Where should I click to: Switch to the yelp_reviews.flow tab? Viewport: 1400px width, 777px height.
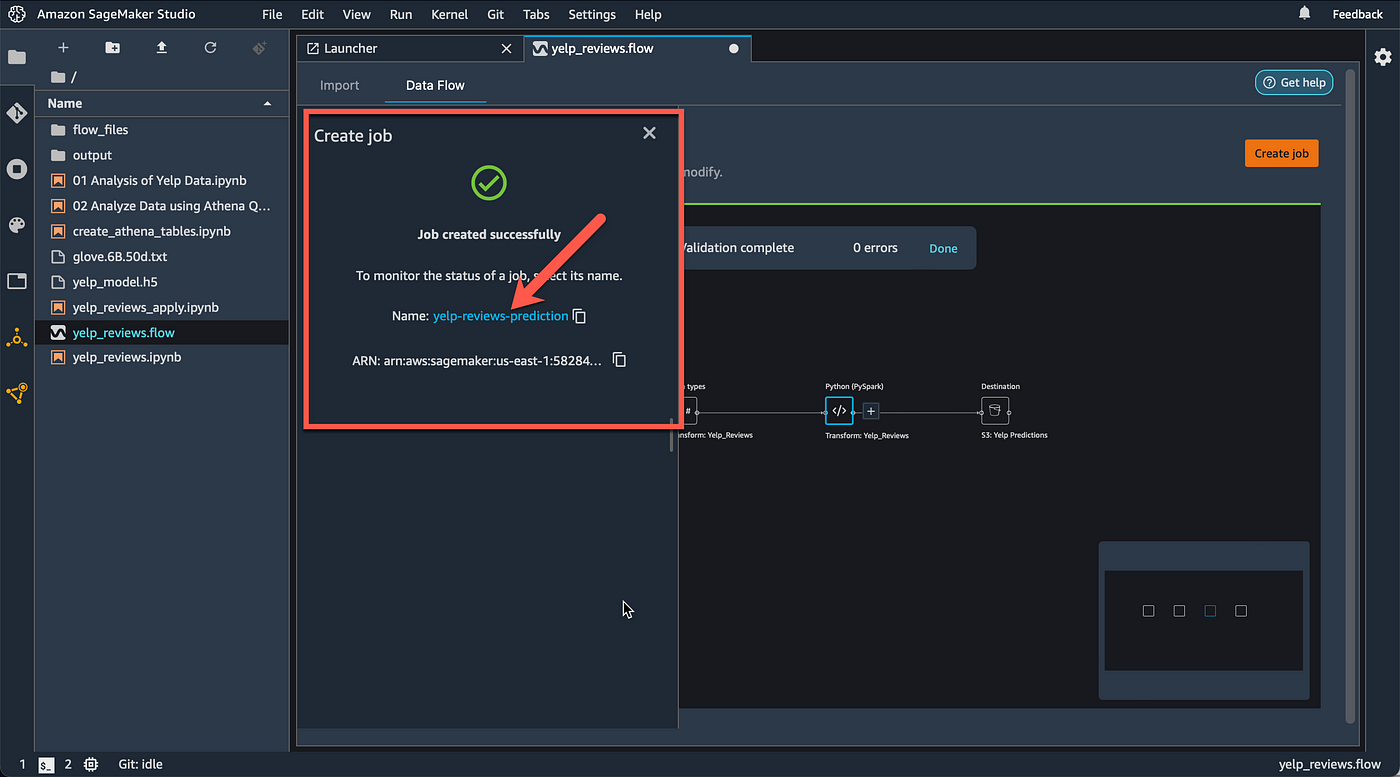(x=637, y=48)
